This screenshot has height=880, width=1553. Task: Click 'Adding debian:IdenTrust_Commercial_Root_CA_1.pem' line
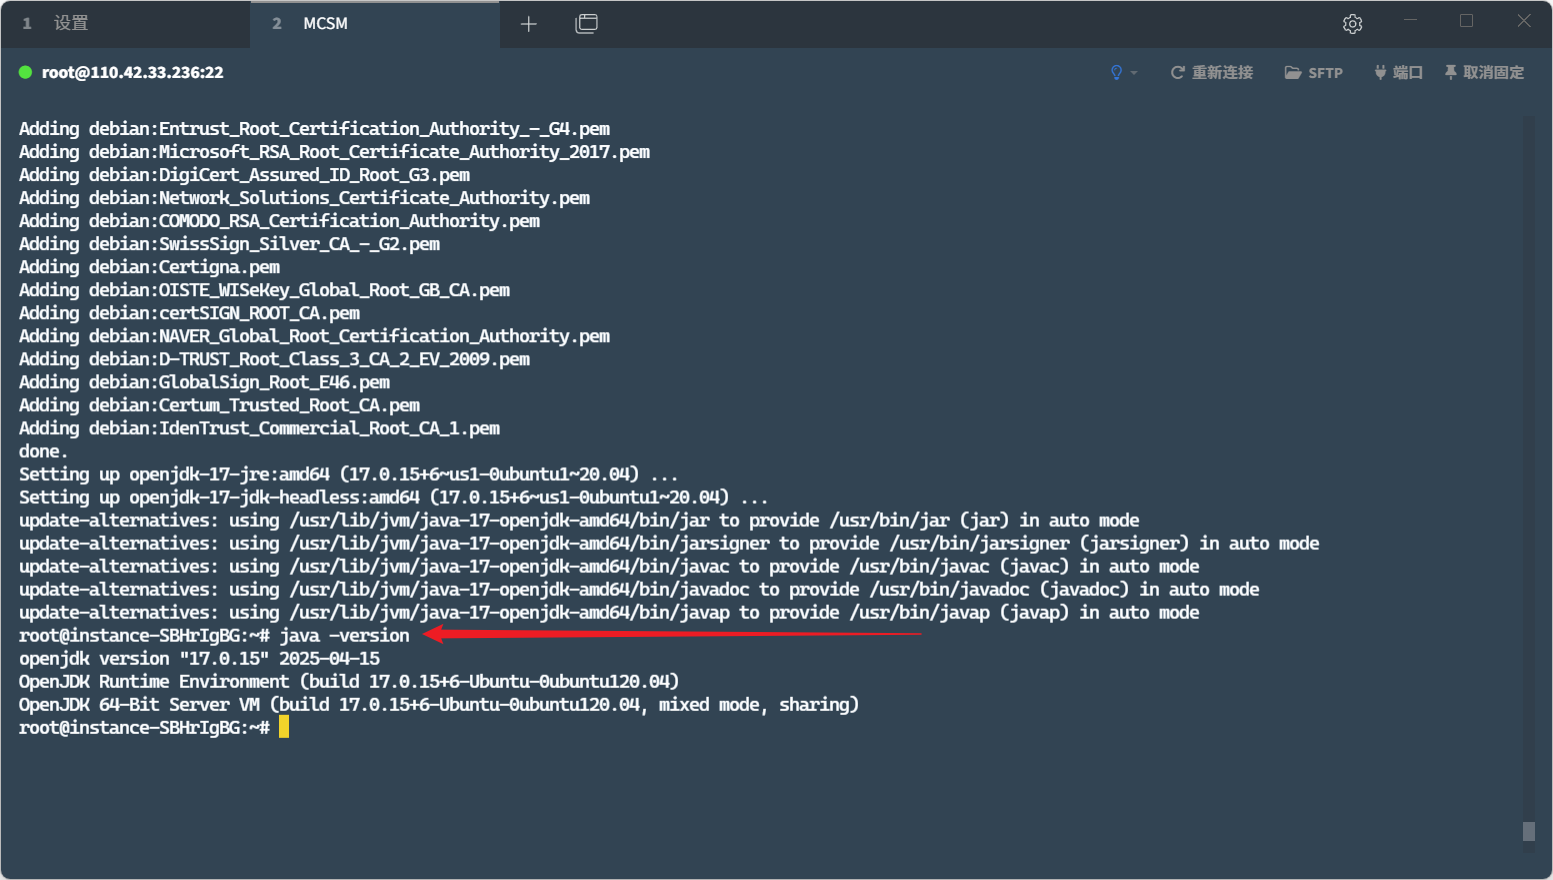tap(259, 428)
